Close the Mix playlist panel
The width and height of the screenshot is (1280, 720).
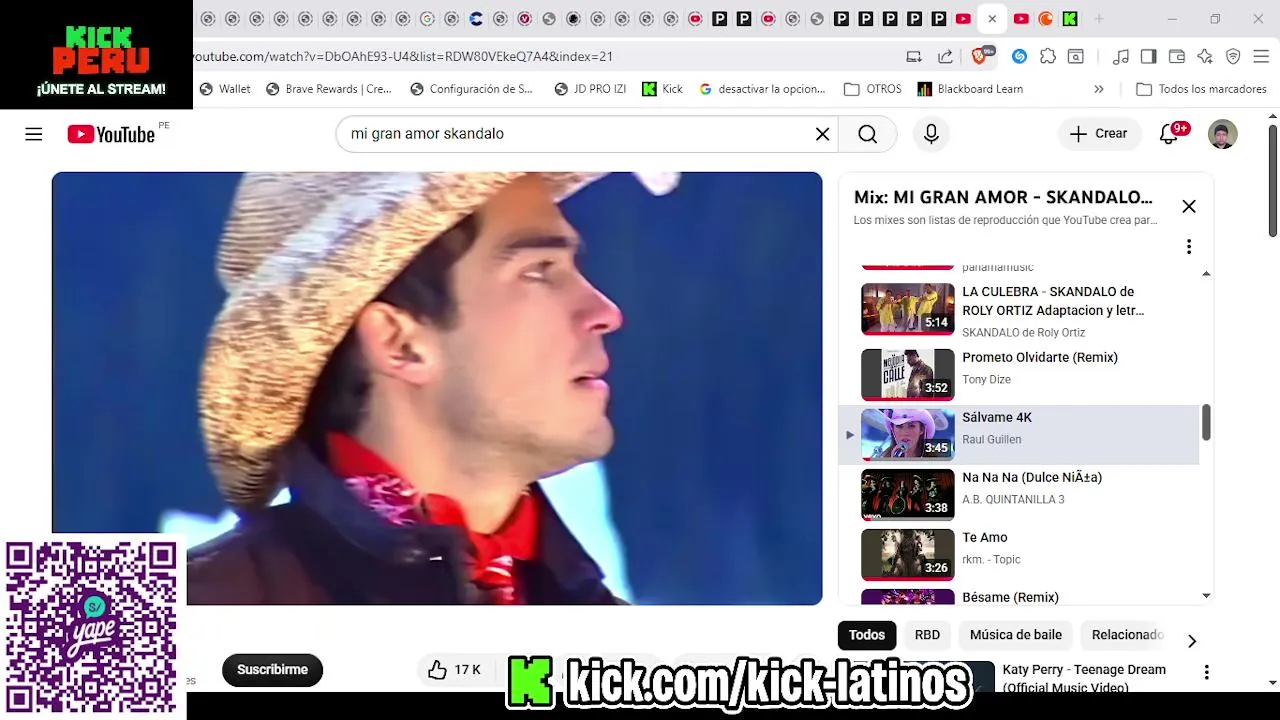click(x=1189, y=206)
